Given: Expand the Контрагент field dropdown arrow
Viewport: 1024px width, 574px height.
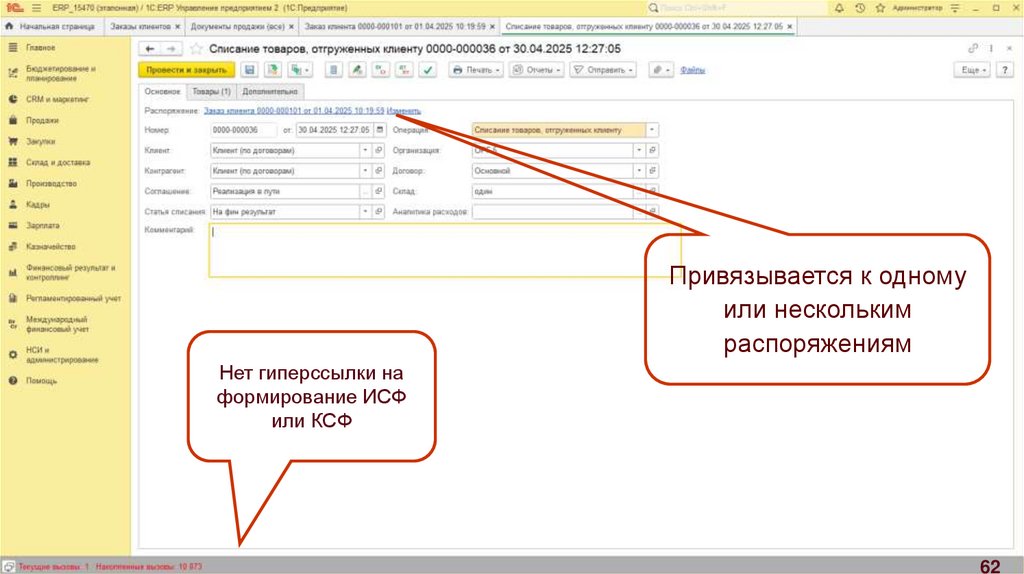Looking at the screenshot, I should tap(365, 171).
